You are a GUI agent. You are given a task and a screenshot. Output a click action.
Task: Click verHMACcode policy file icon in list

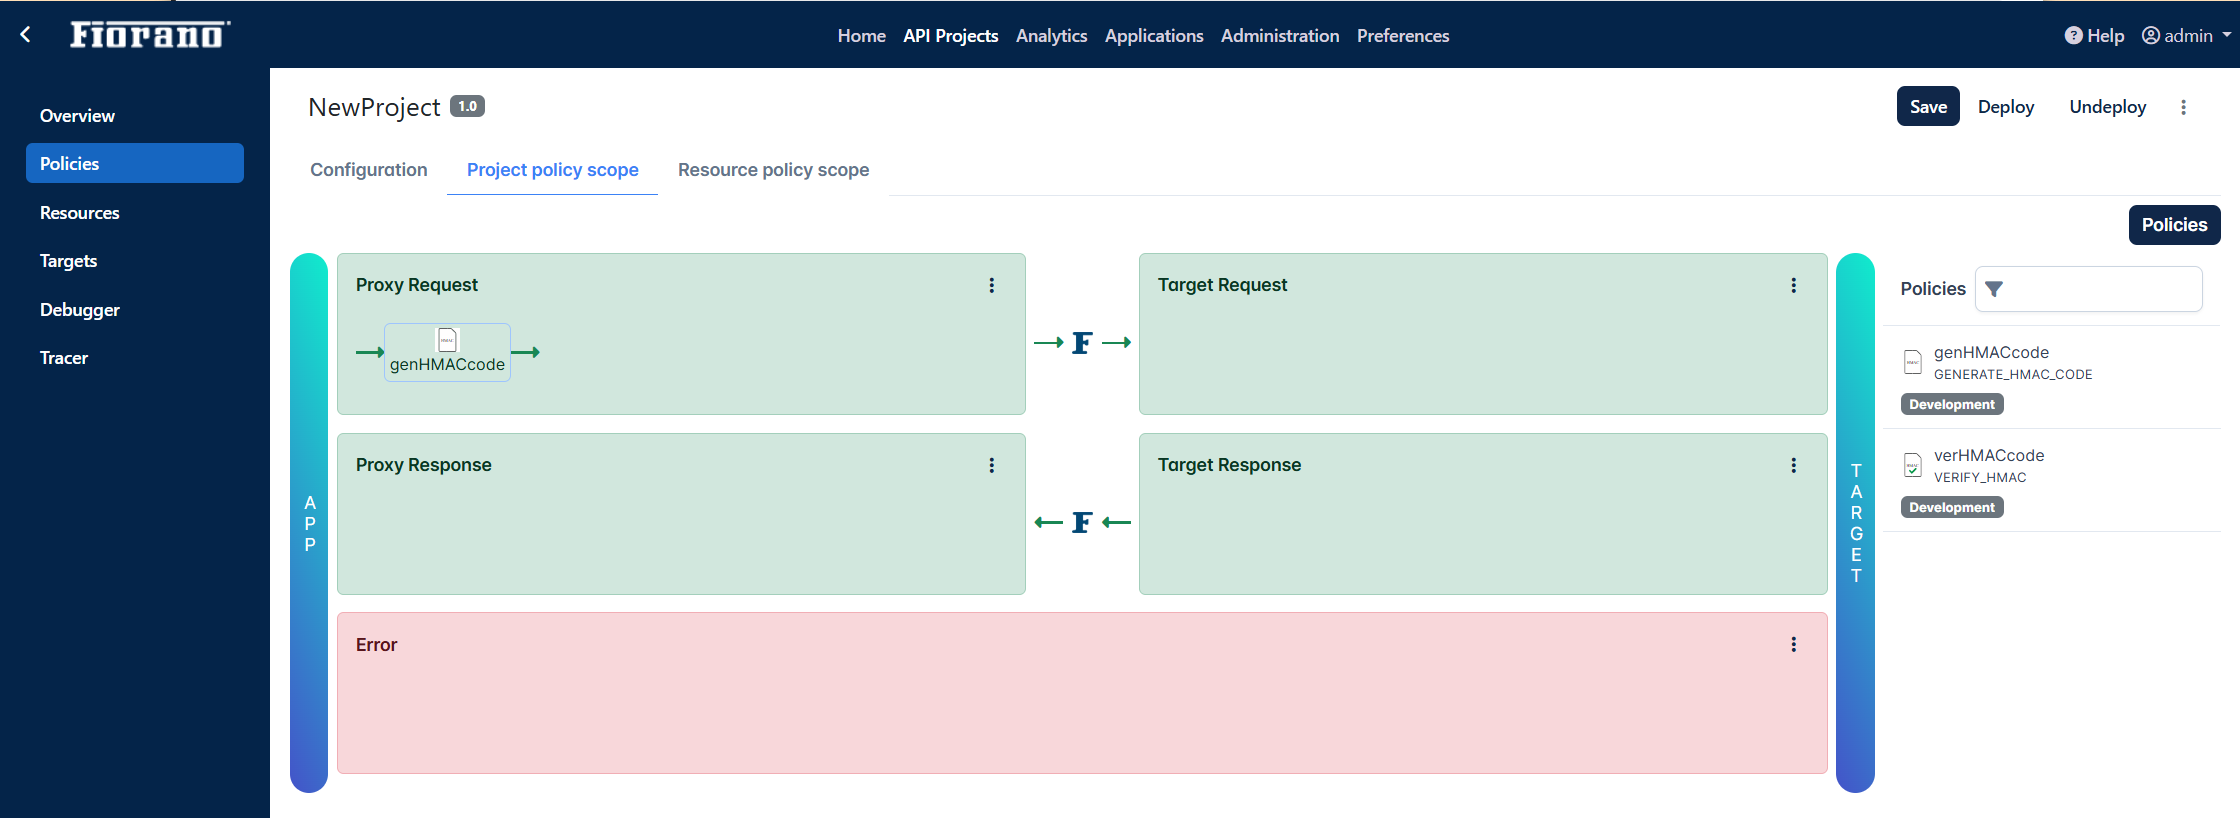click(1913, 464)
